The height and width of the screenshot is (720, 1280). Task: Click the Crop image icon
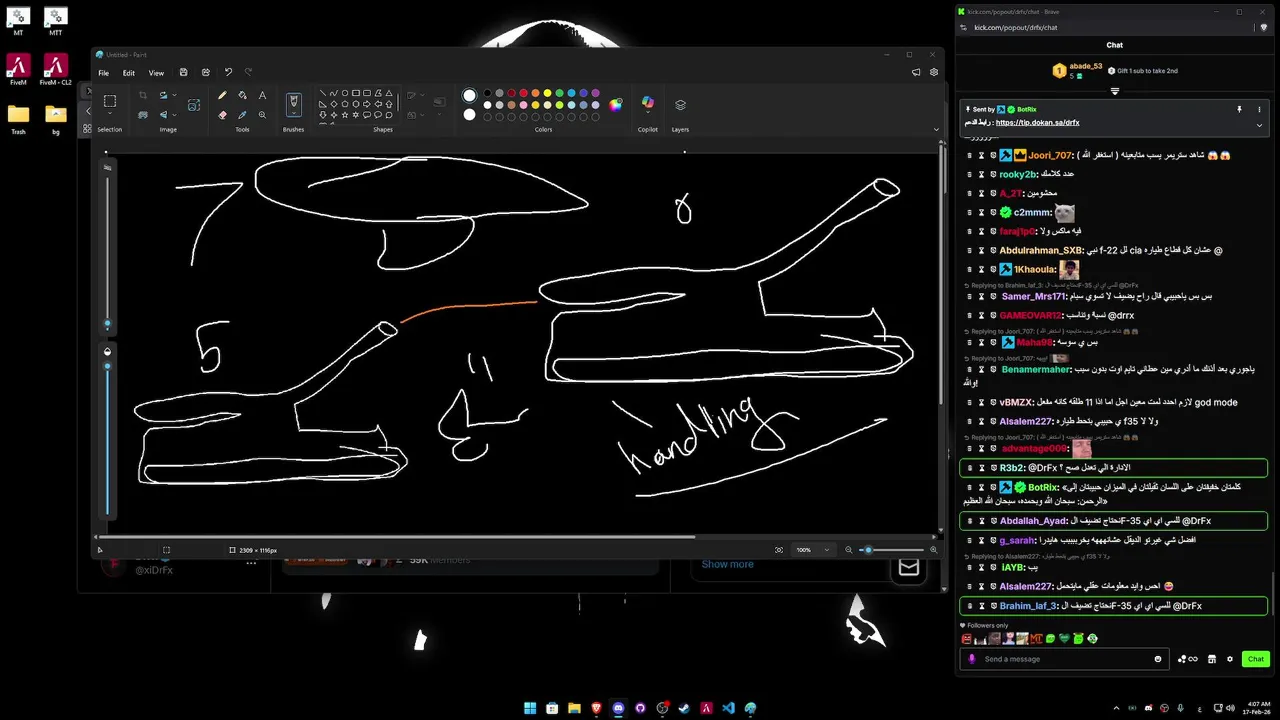coord(143,96)
